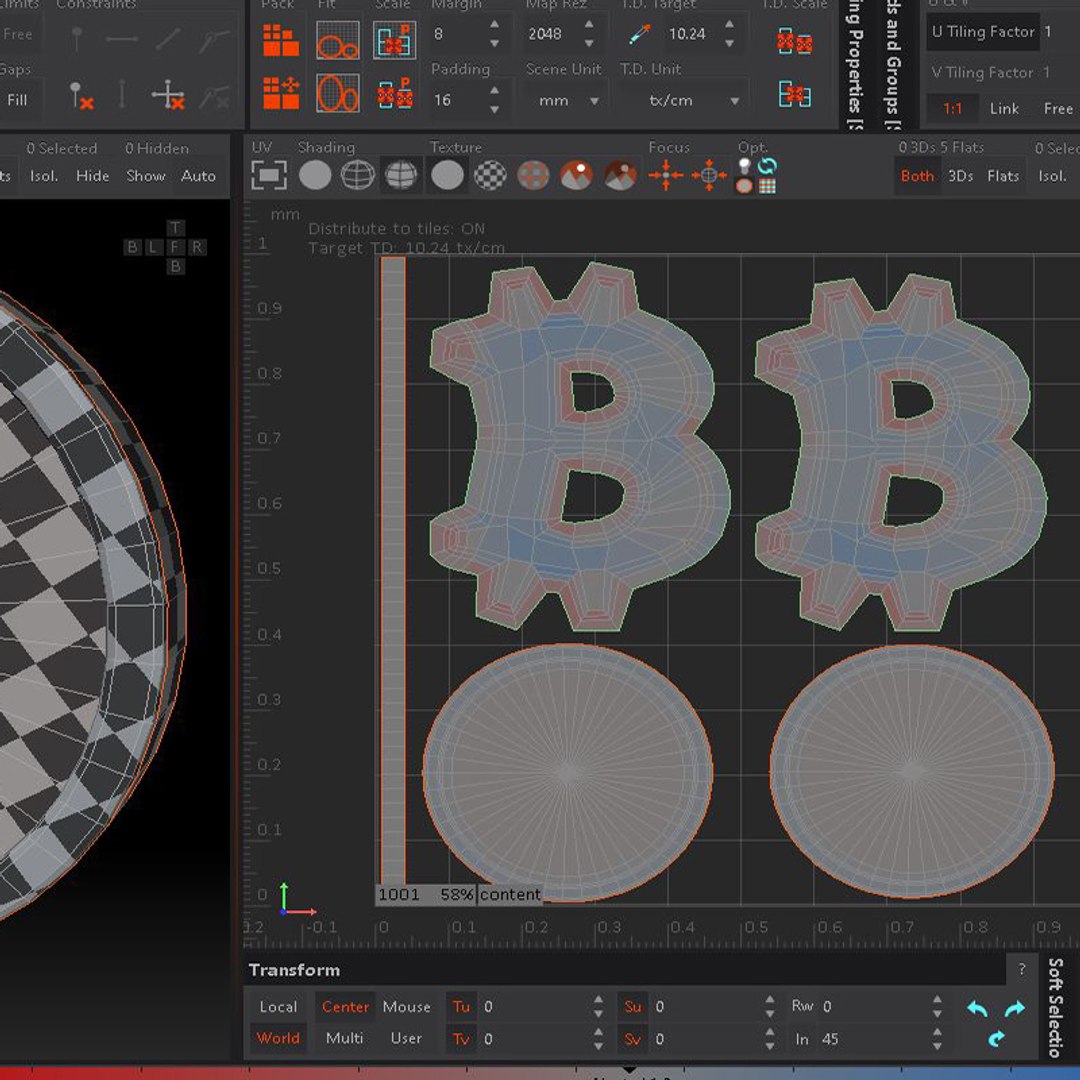Viewport: 1080px width, 1080px height.
Task: Click the lower T.D. Scale icon
Action: pos(794,94)
